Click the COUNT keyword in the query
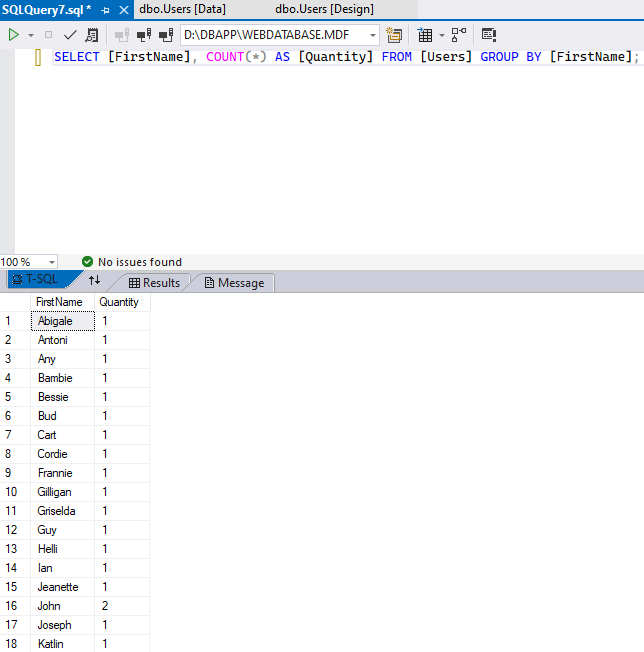Viewport: 644px width, 652px height. (225, 57)
